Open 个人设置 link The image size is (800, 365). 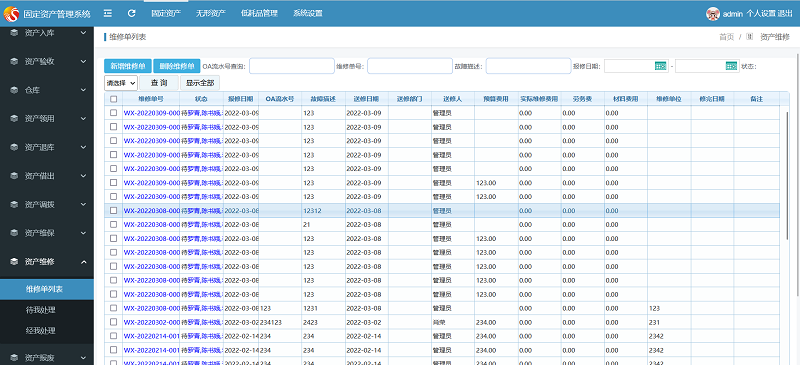[x=761, y=14]
